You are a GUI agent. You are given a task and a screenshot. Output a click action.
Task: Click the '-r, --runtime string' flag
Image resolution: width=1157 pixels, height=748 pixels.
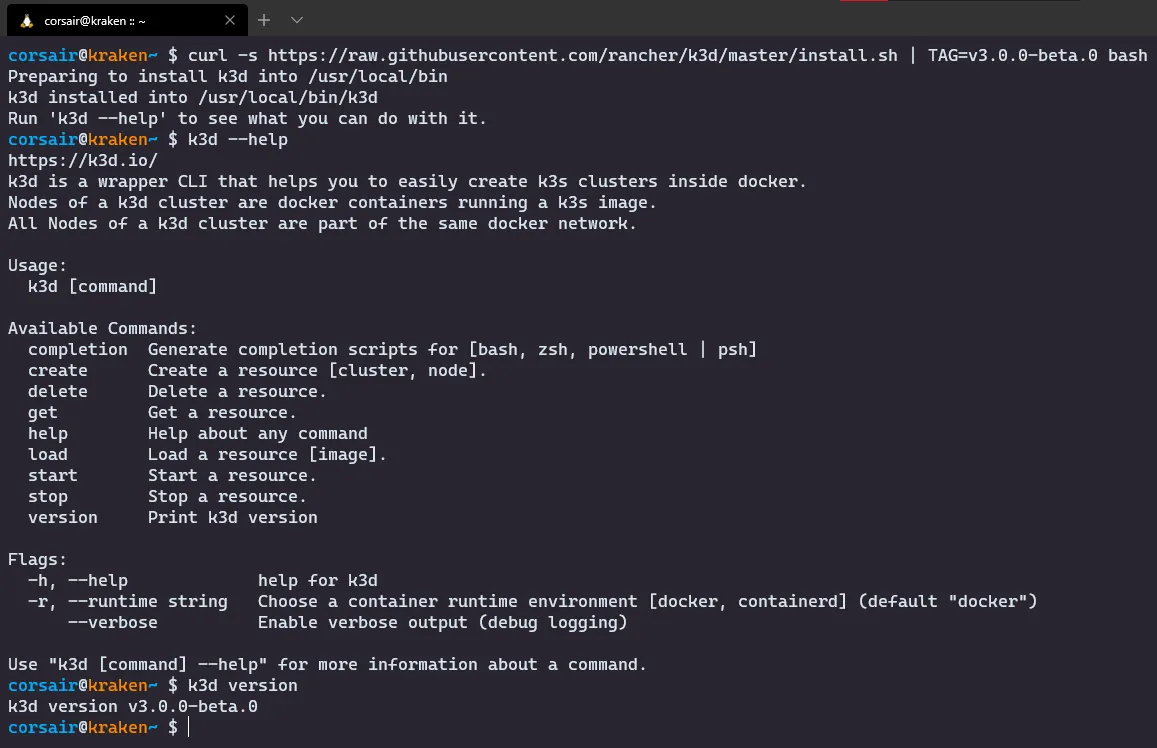coord(128,601)
